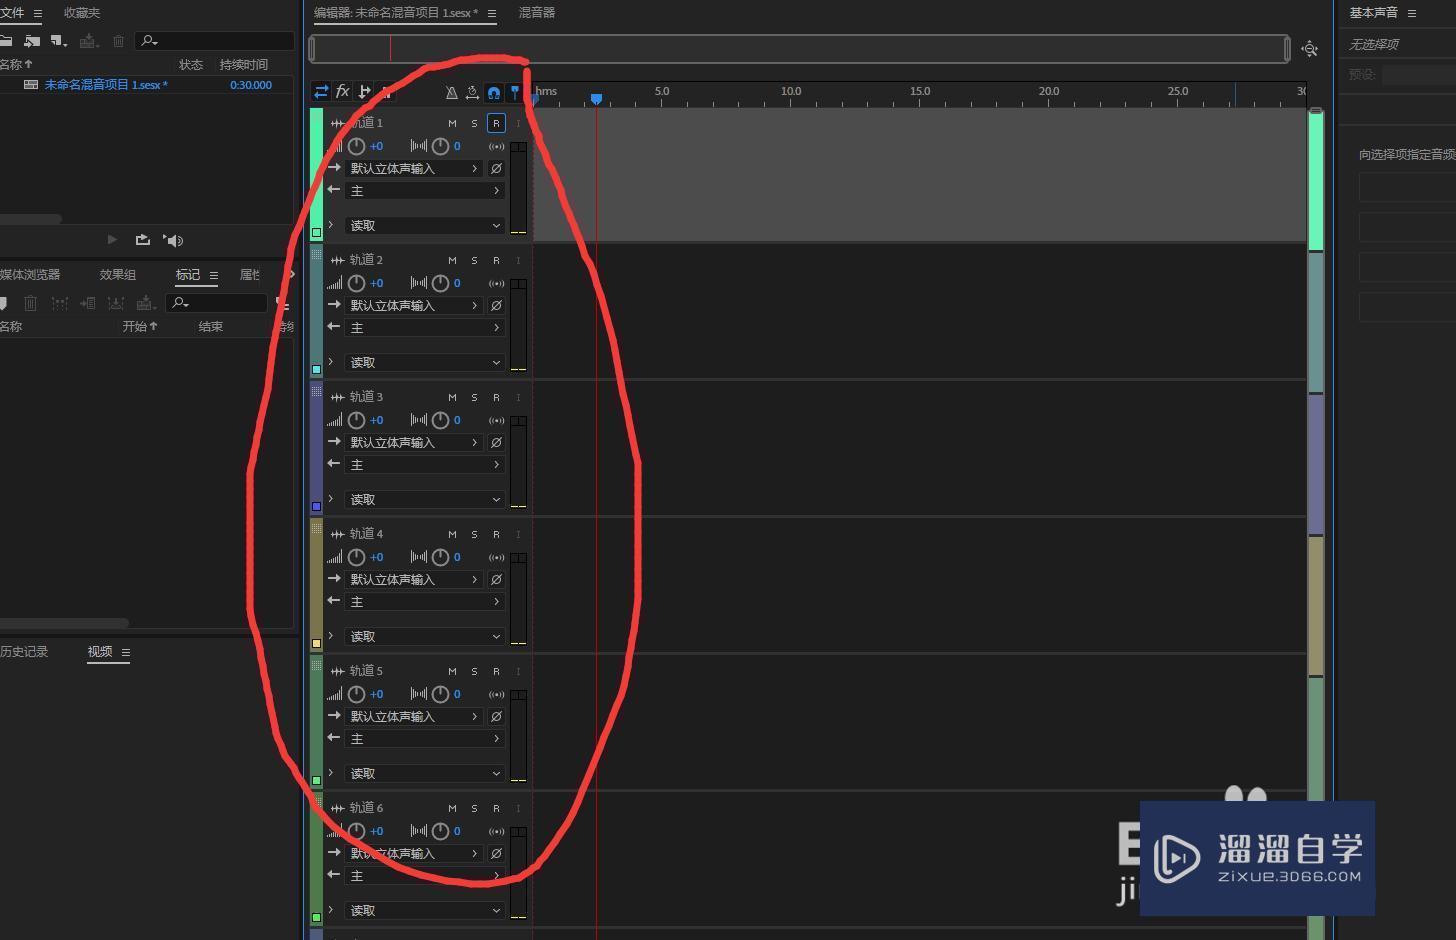
Task: Open Track 1 default stereo input dropdown
Action: [414, 169]
